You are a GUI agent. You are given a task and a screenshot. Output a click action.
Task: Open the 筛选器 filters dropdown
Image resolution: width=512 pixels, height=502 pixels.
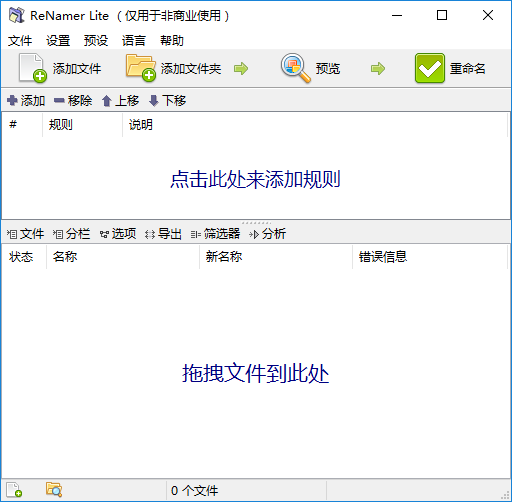(x=215, y=234)
